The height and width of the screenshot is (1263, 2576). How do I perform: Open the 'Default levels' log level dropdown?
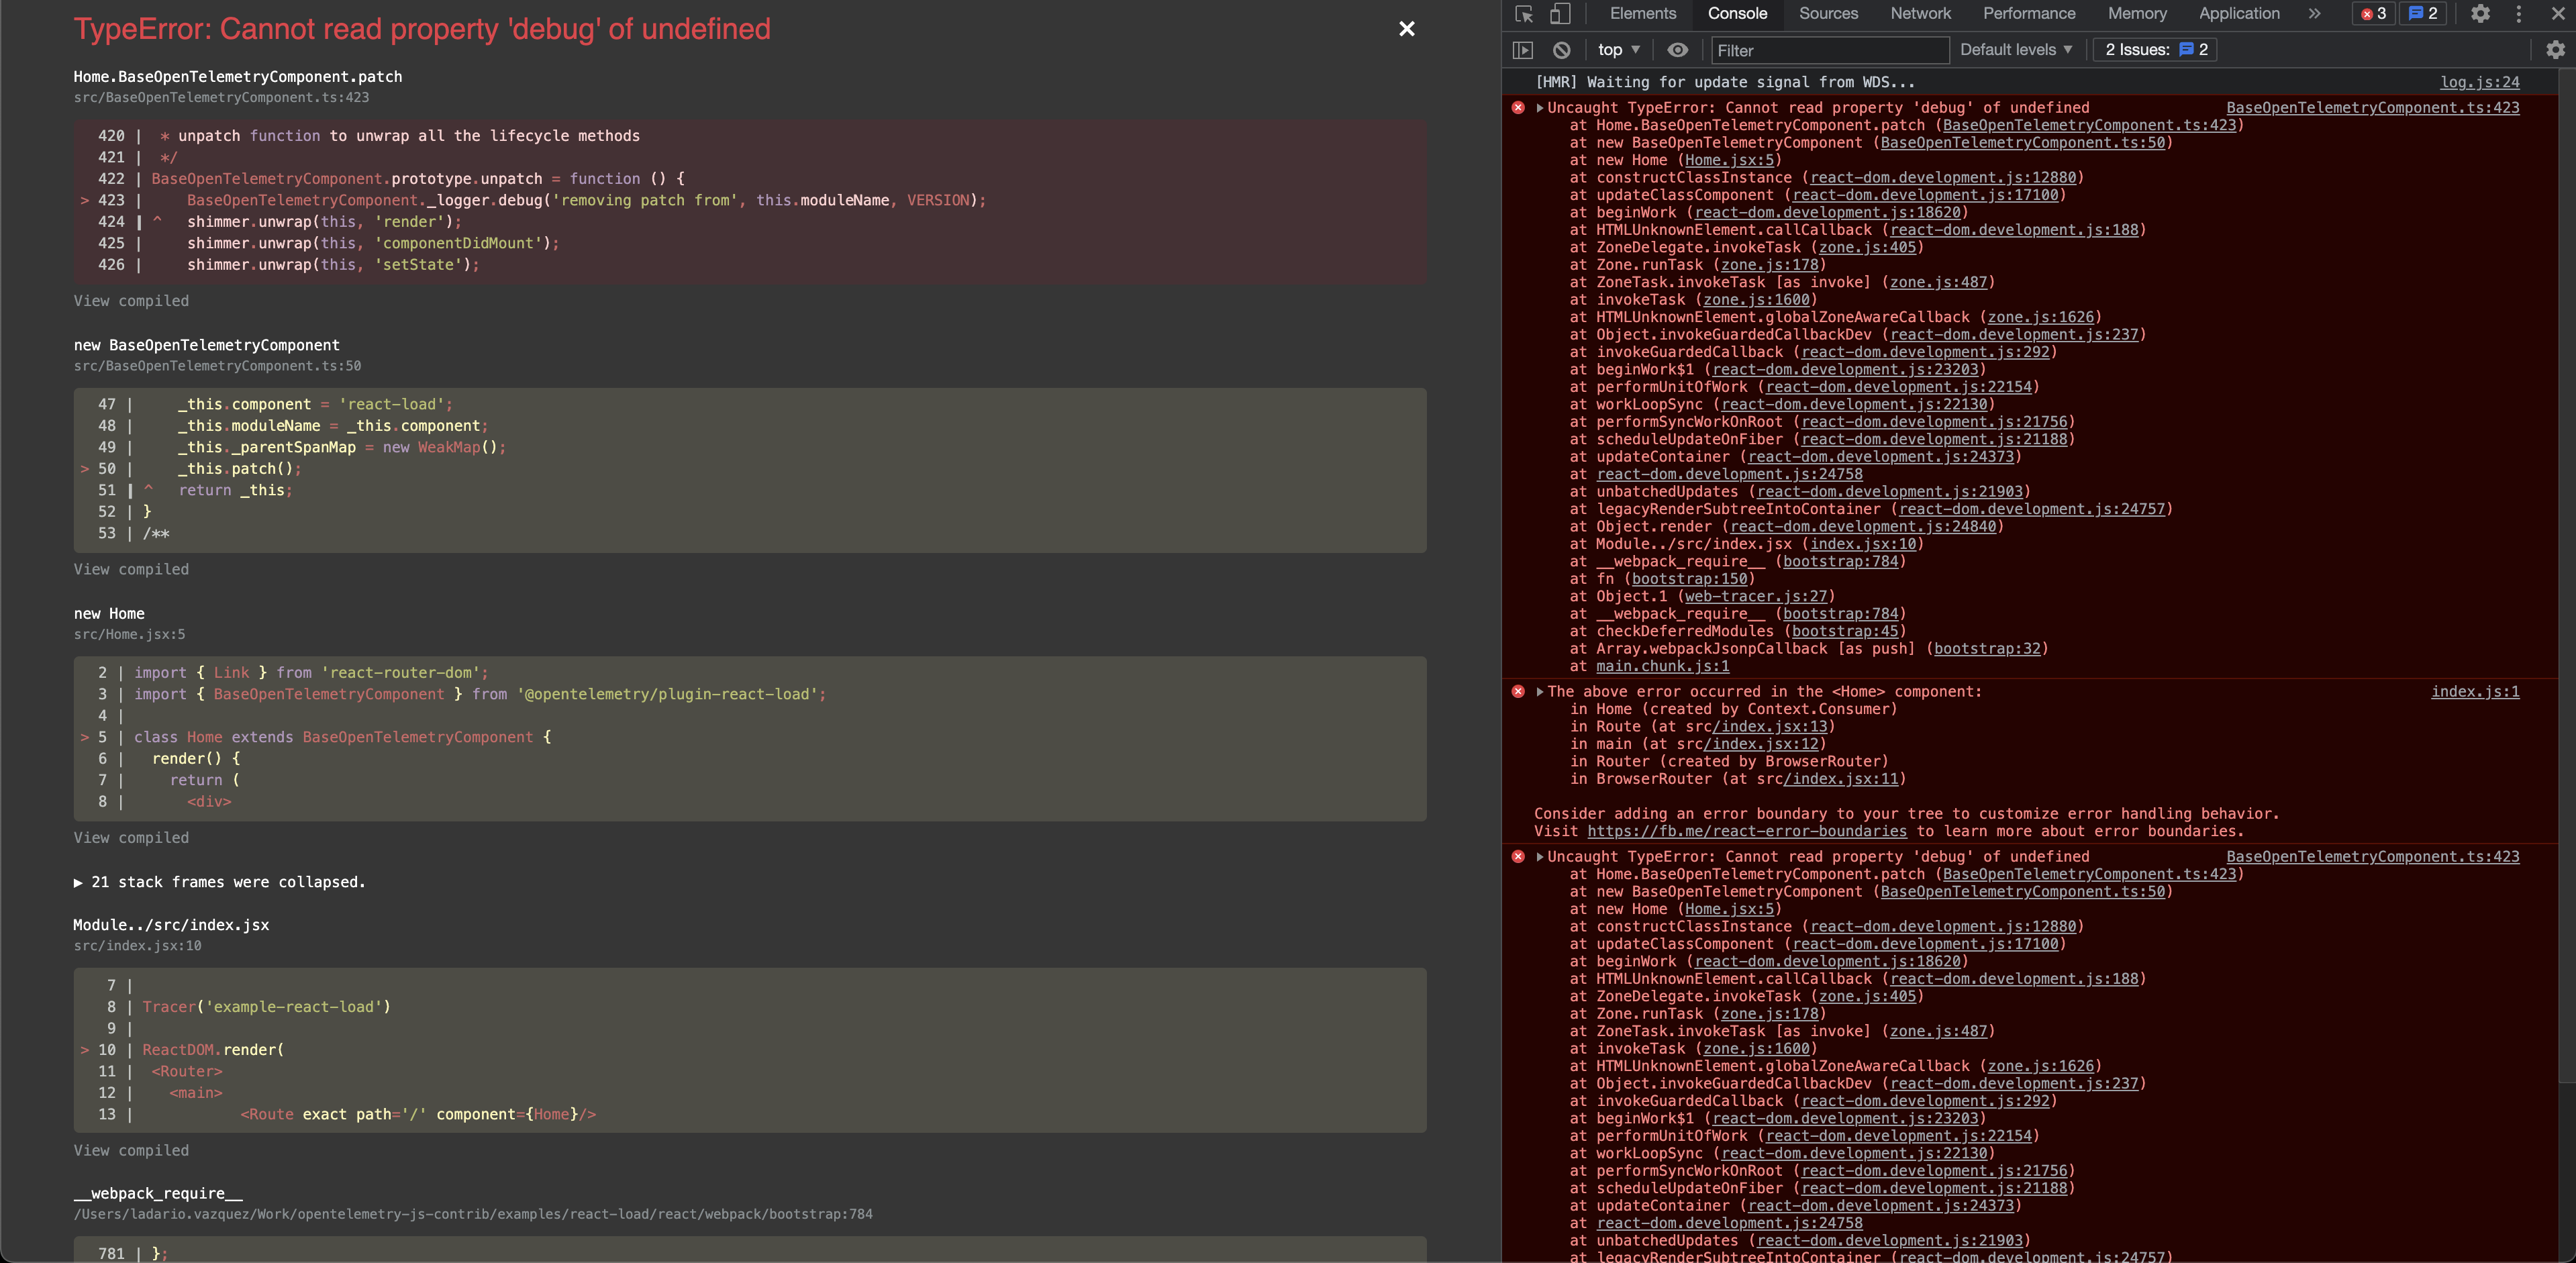(x=2016, y=50)
